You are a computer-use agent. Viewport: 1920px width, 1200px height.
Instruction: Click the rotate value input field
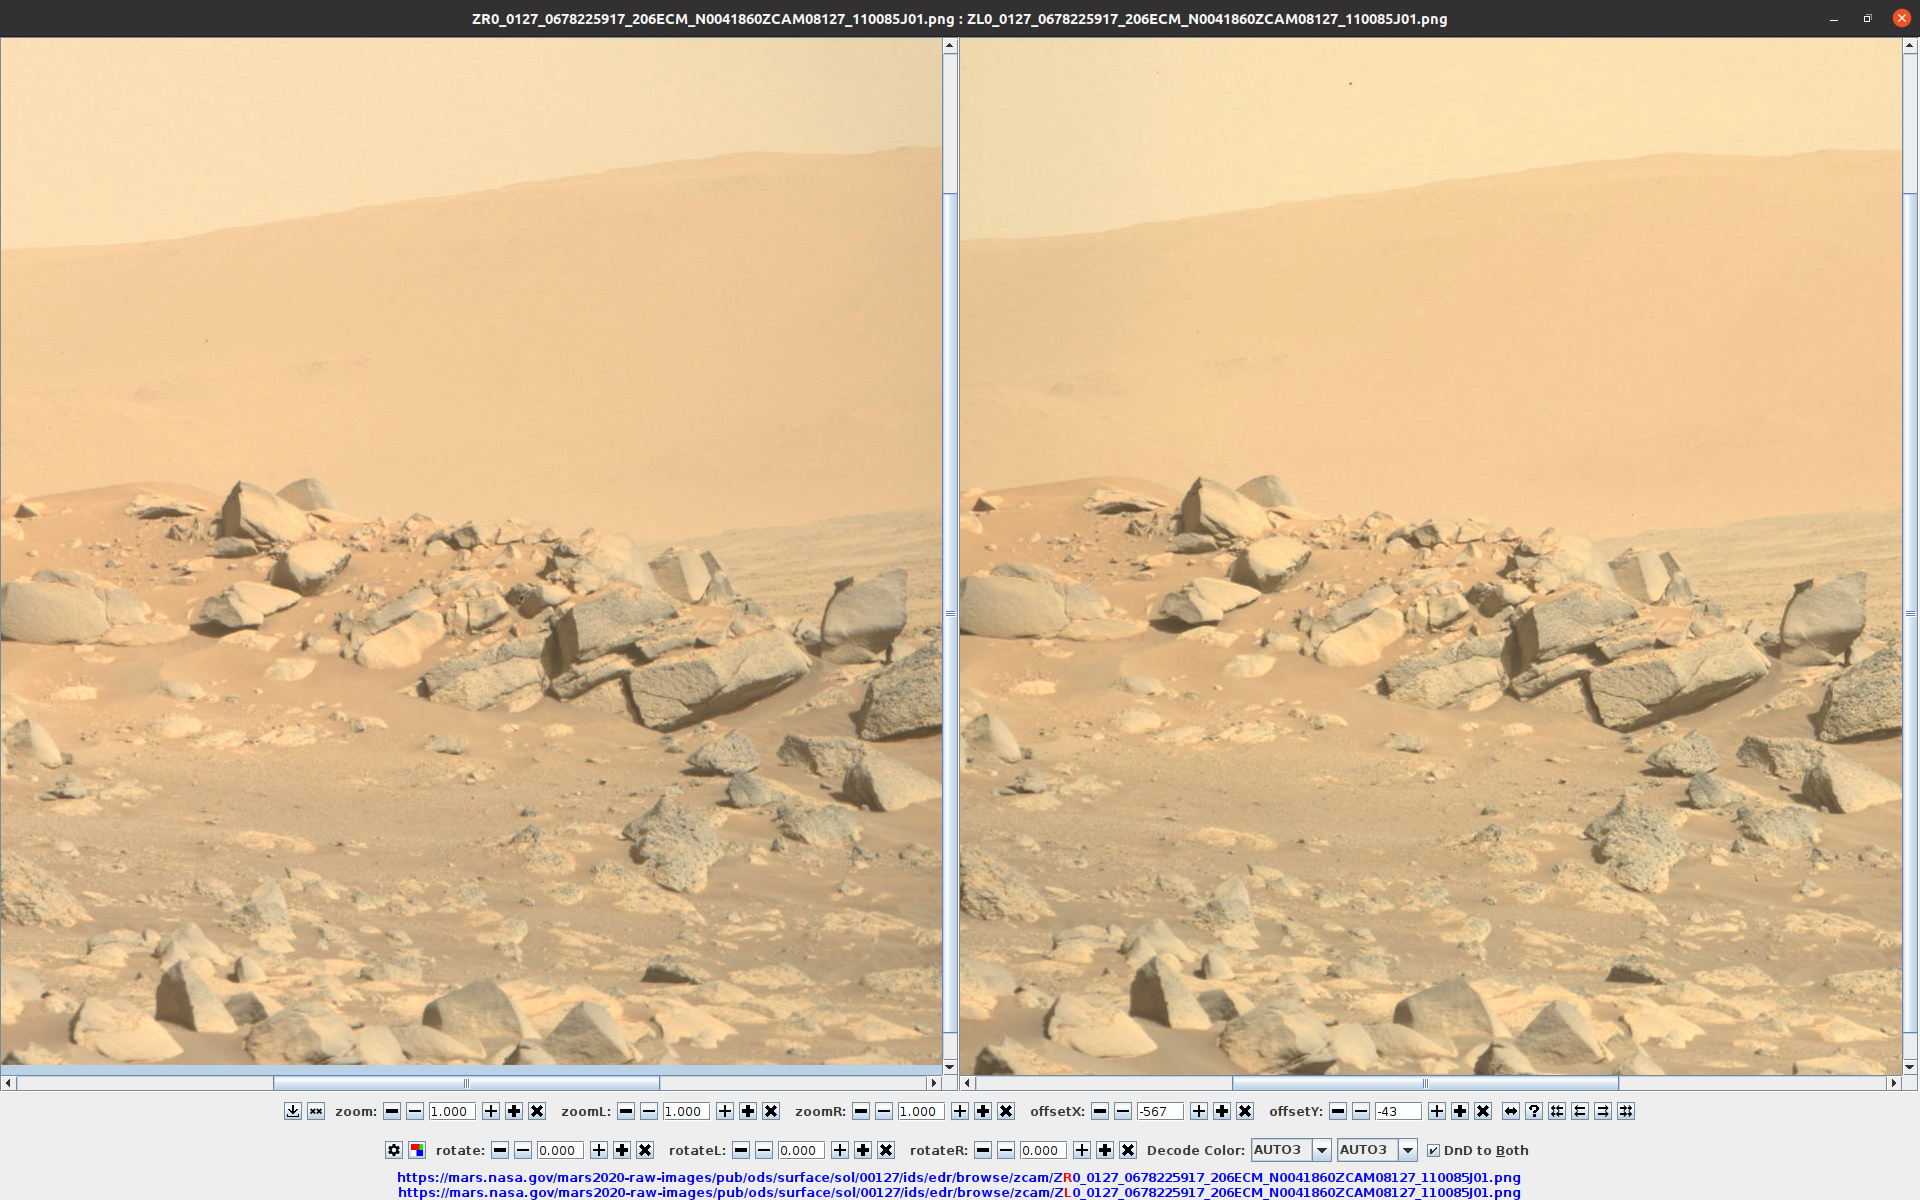click(x=560, y=1150)
